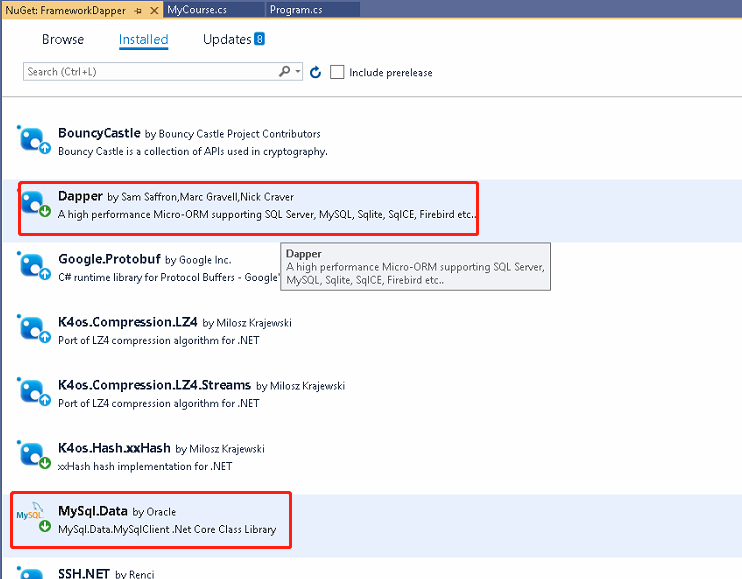Click 'by Google Inc.' author text

[198, 260]
